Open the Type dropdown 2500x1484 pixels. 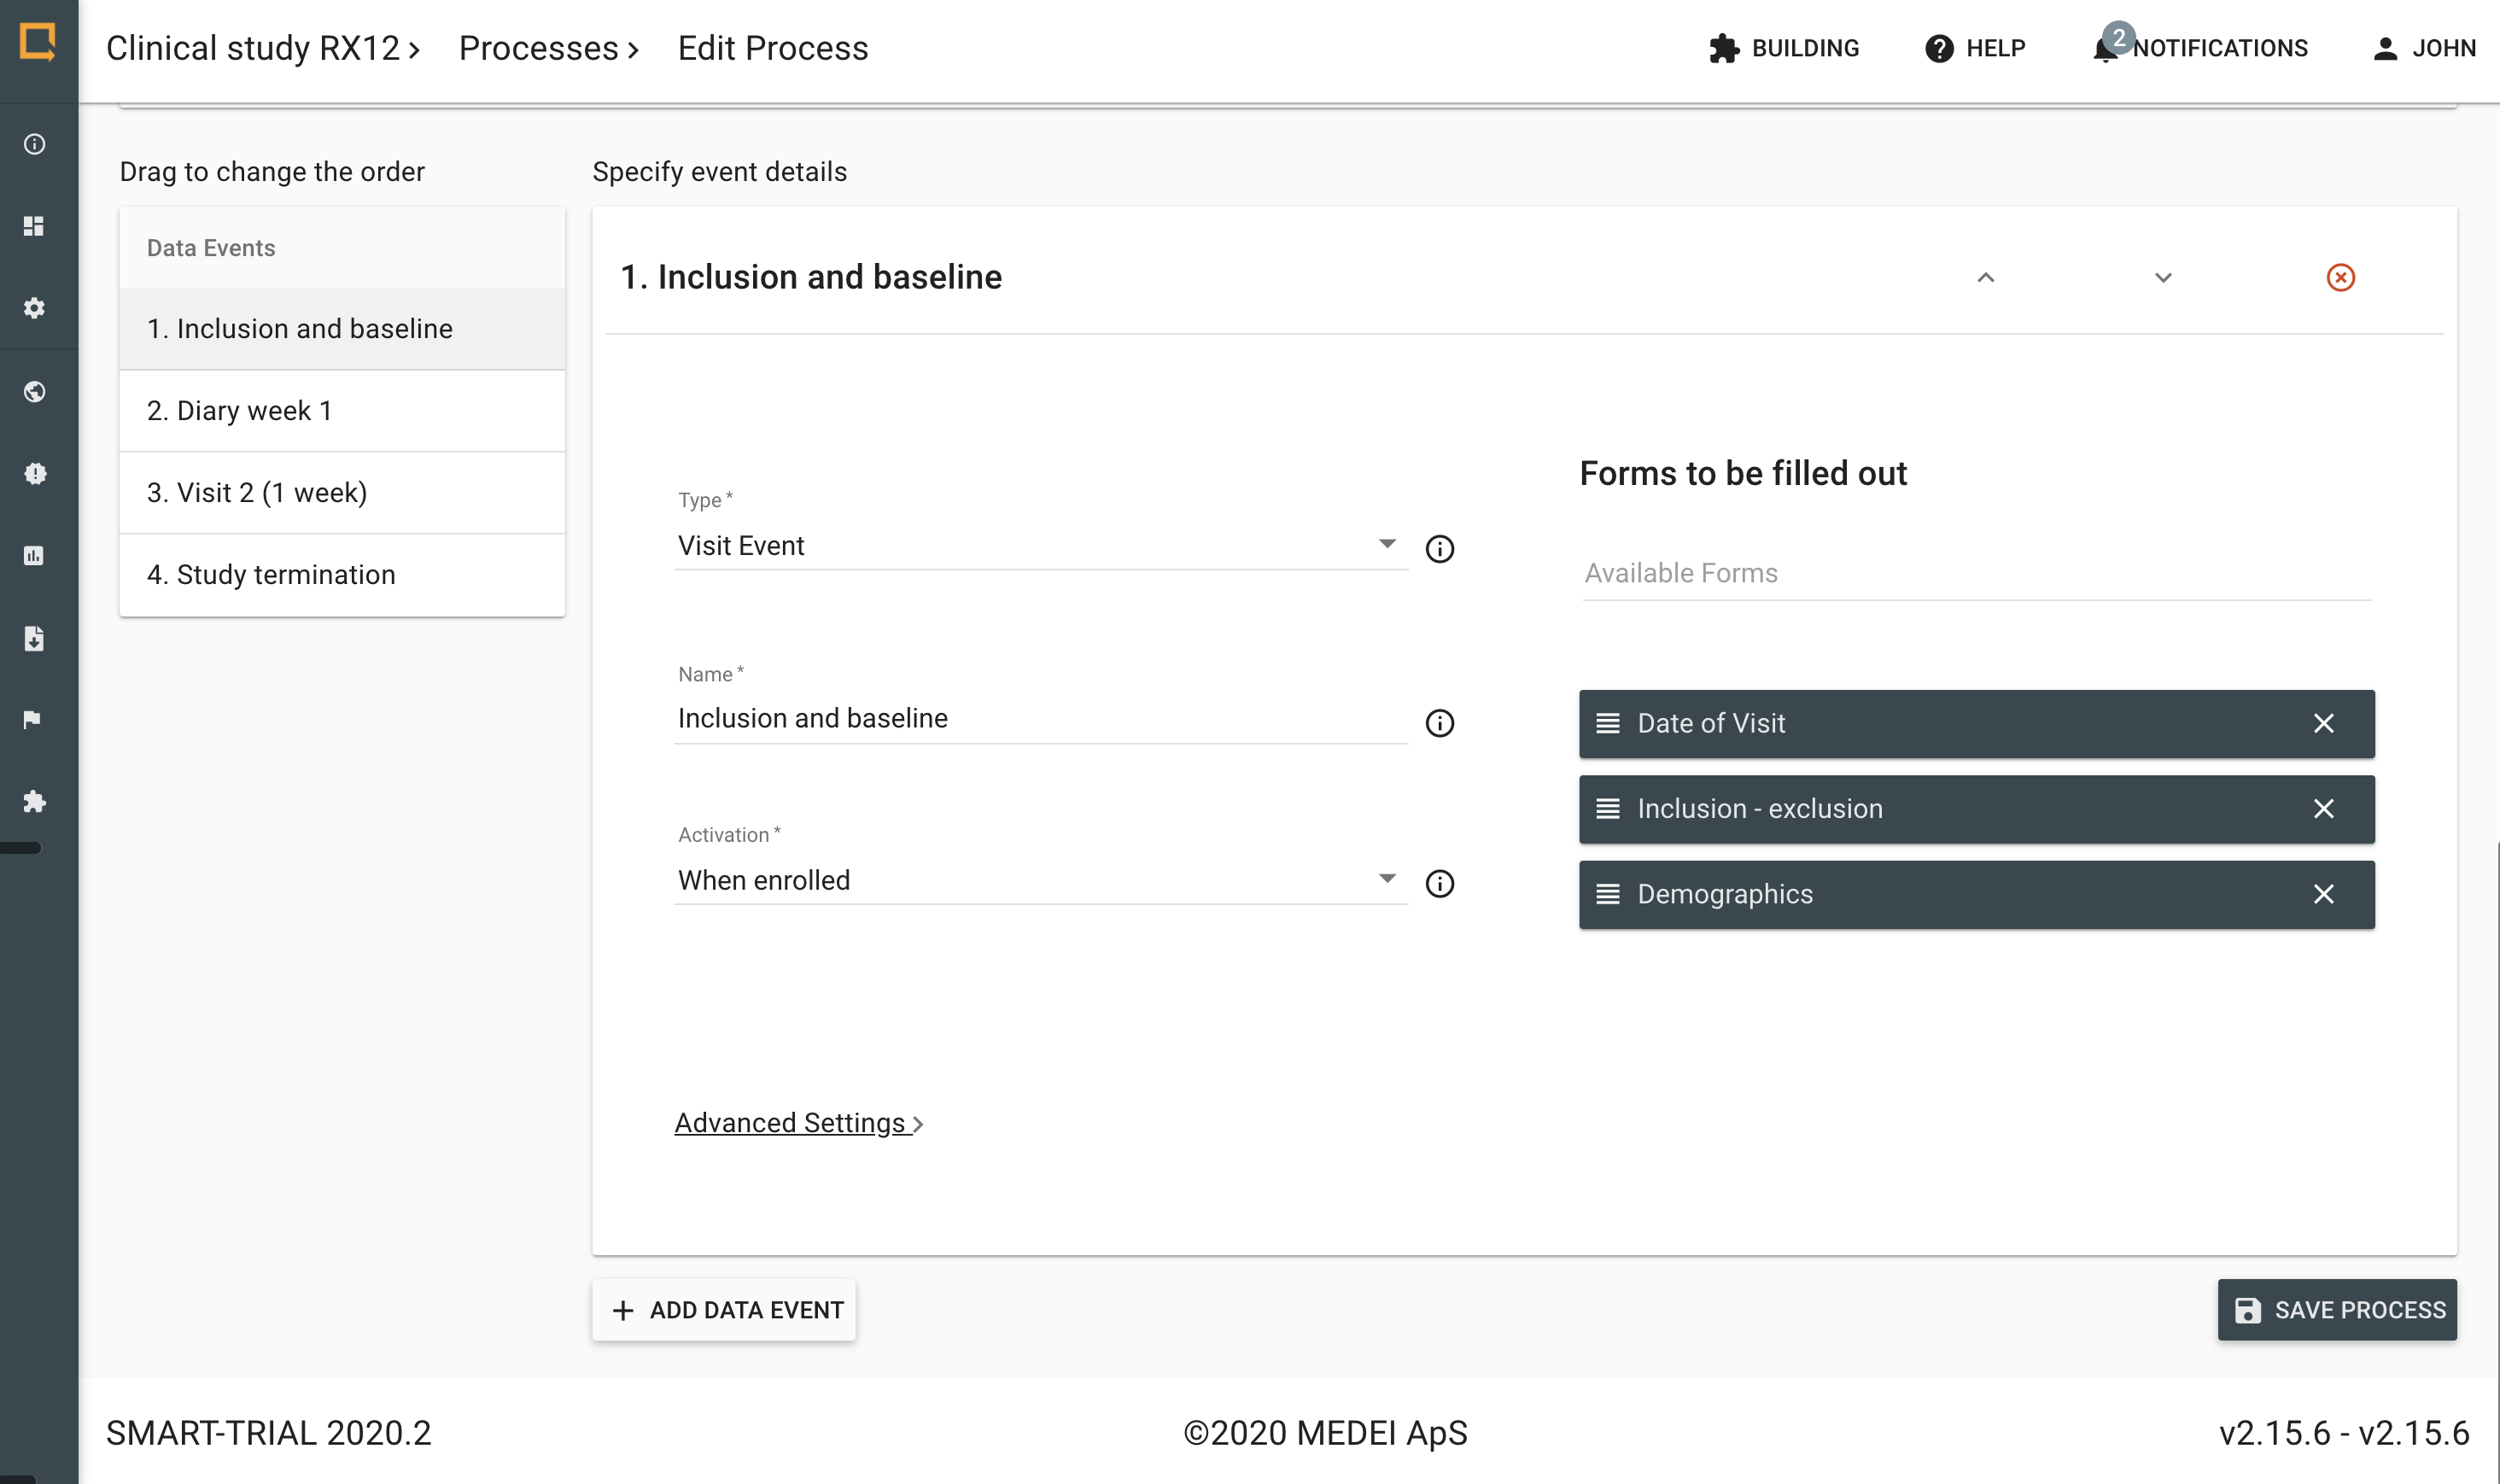(x=1040, y=546)
